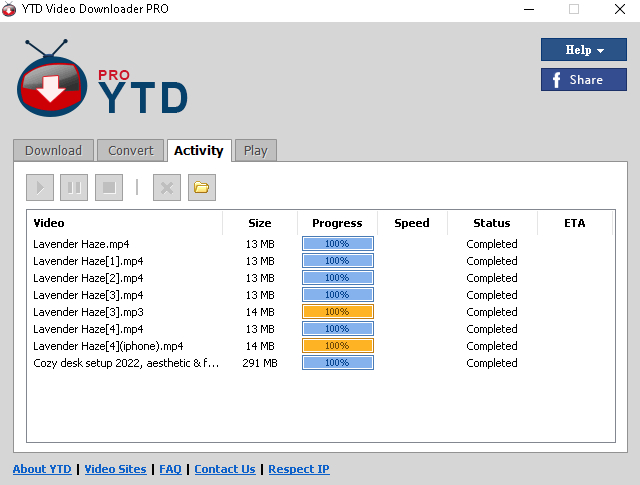Select the Activity tab

point(199,151)
